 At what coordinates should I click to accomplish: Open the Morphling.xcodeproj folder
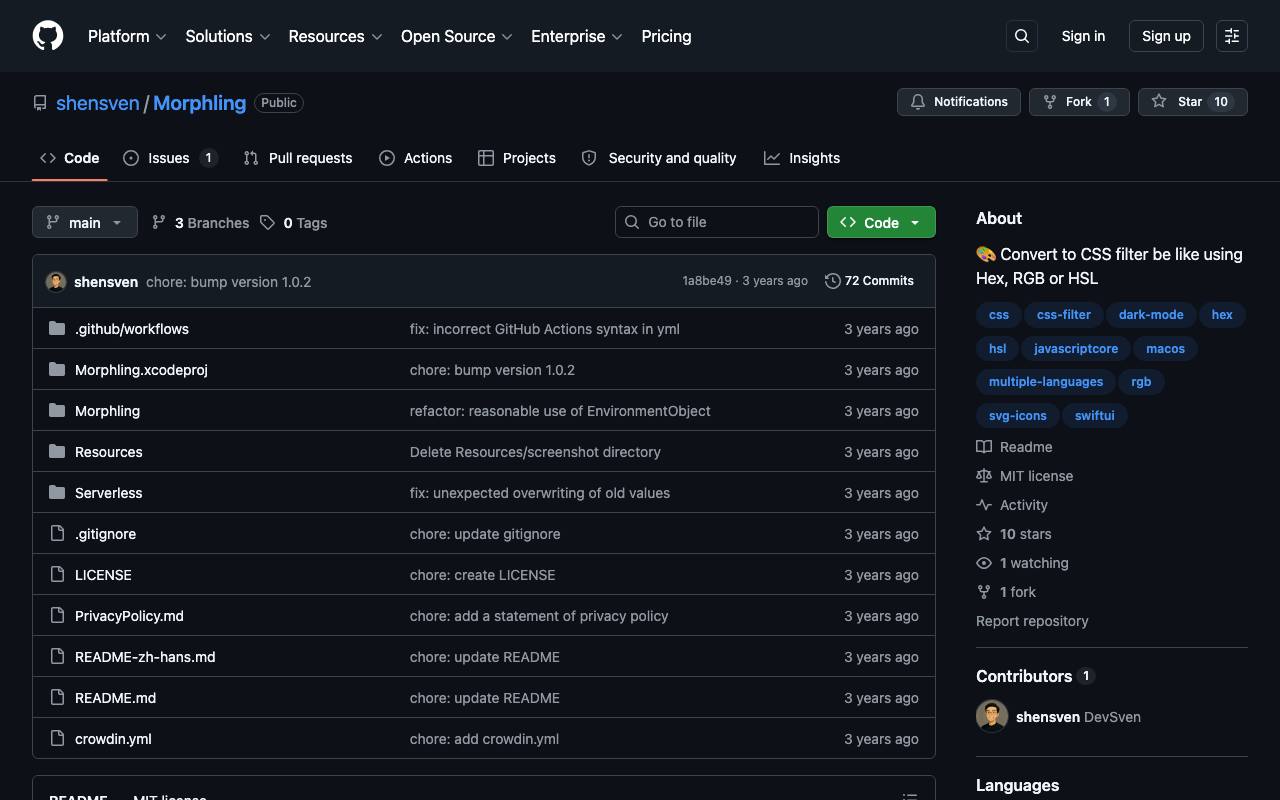[141, 370]
